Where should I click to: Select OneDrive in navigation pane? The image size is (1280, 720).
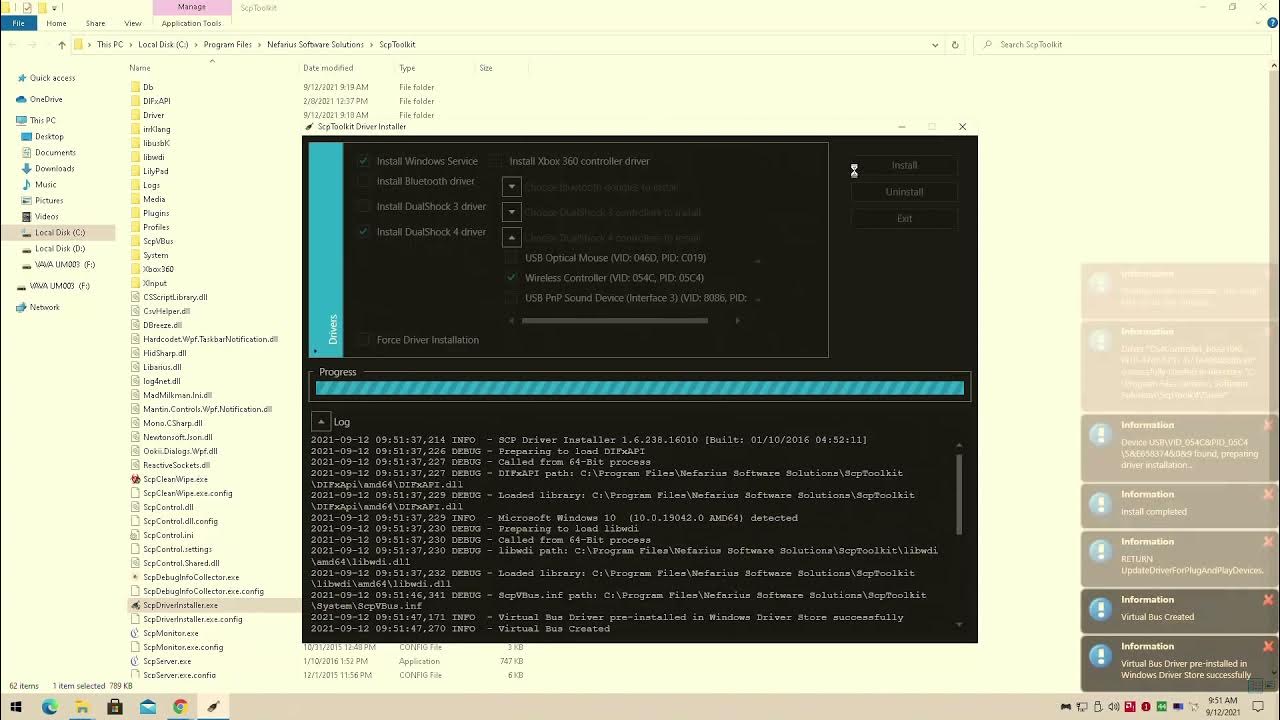[46, 99]
